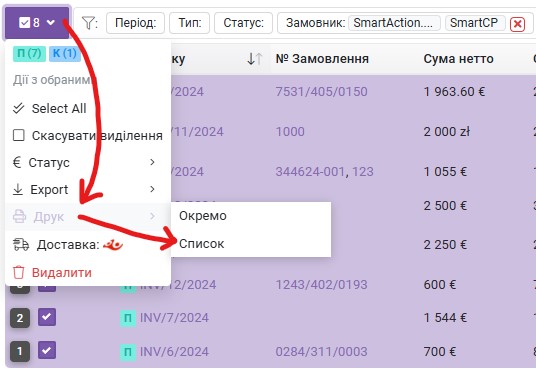Click the 1 544 € amount
Image resolution: width=536 pixels, height=375 pixels.
(445, 318)
